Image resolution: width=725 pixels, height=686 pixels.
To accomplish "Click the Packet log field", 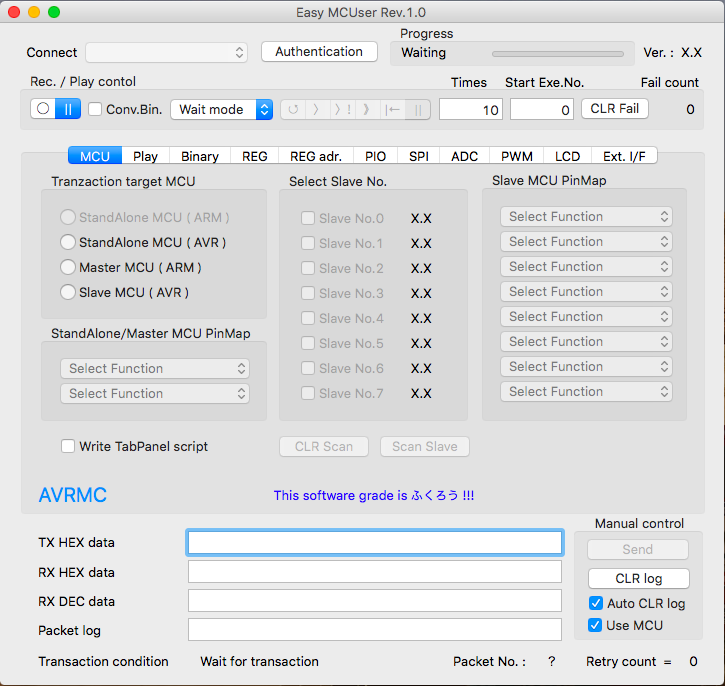I will (x=375, y=630).
